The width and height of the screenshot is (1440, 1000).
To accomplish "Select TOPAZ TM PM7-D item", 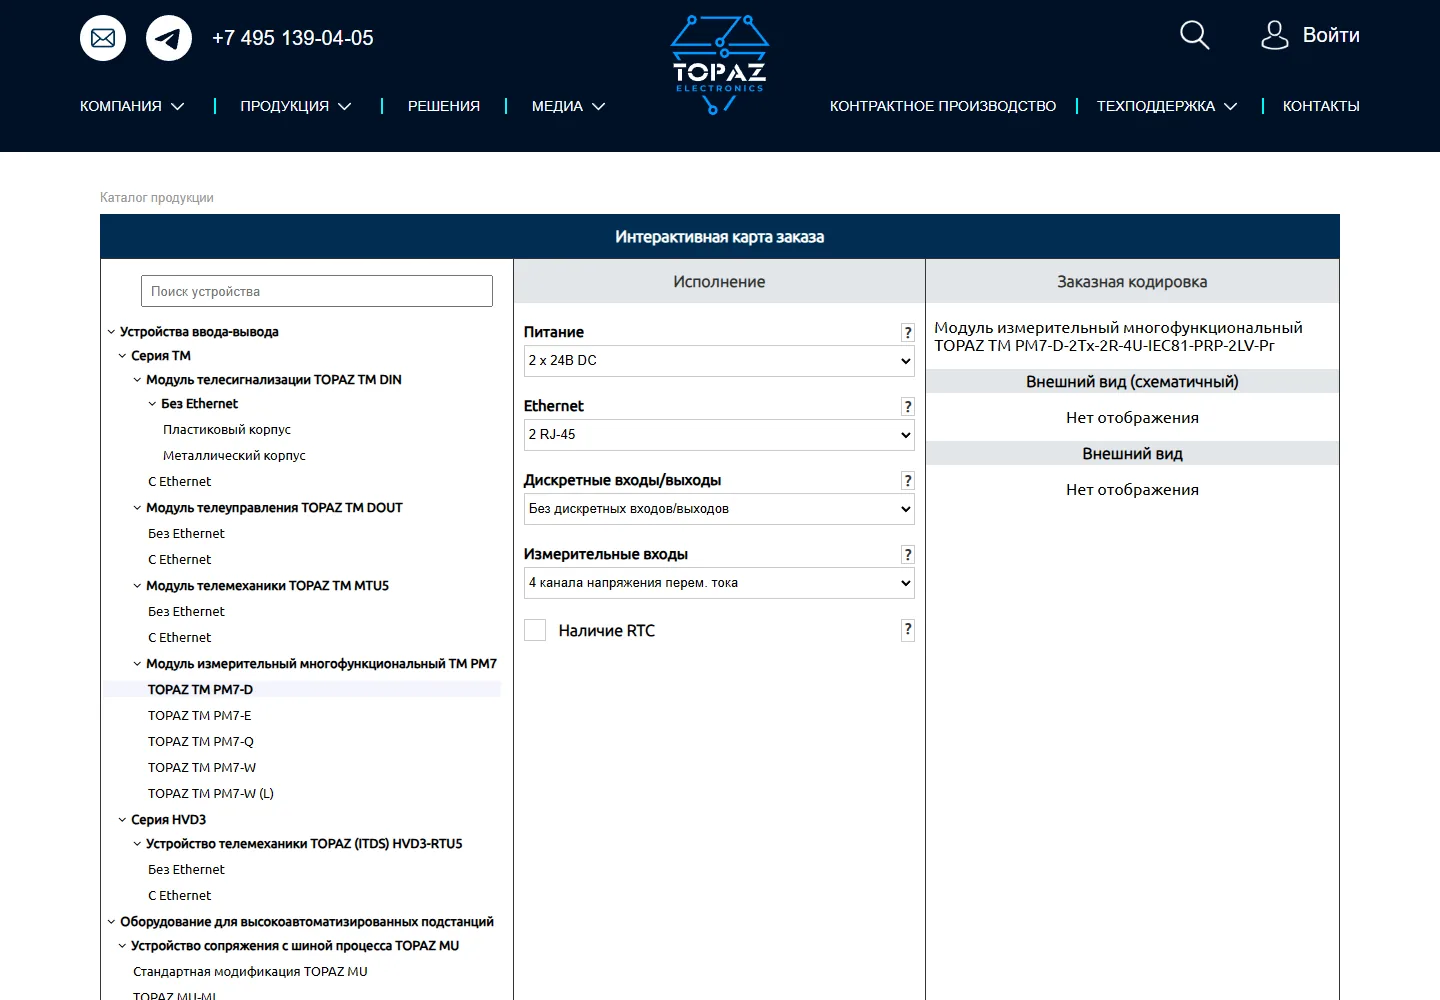I will (200, 690).
